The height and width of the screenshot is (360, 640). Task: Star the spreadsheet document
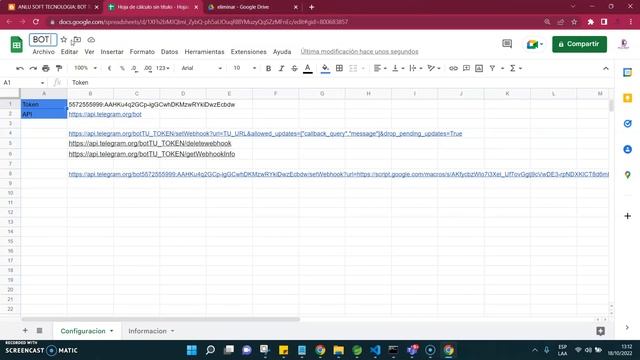pyautogui.click(x=64, y=40)
